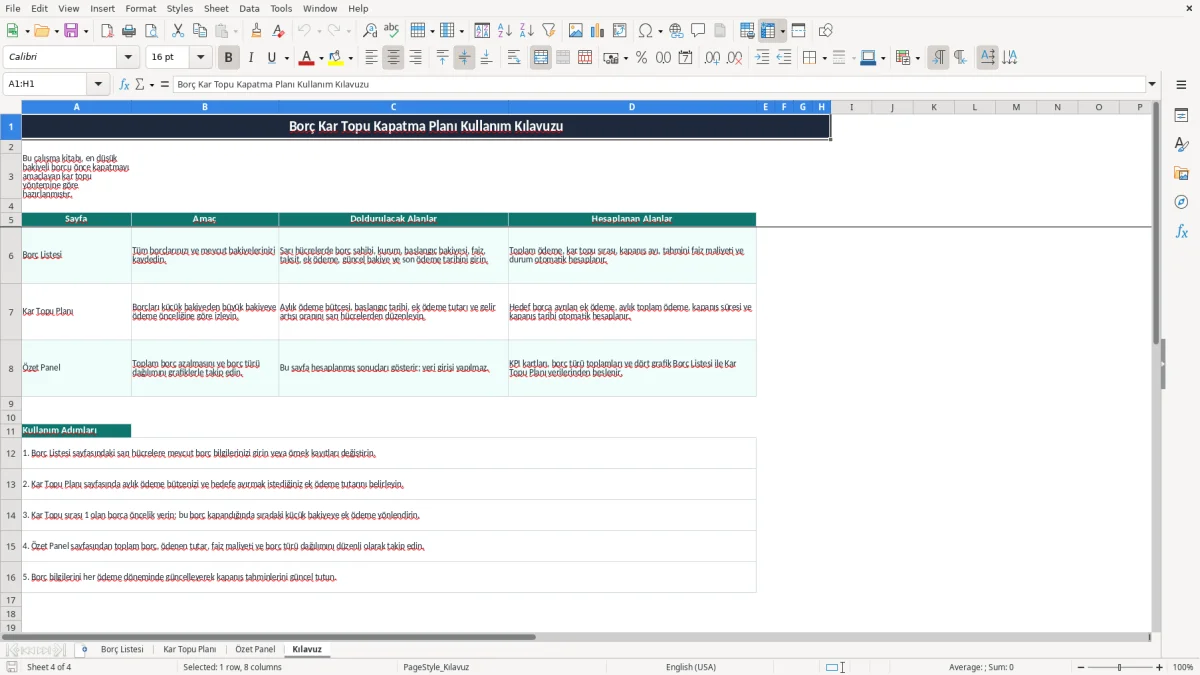Format as currency
Viewport: 1200px width, 675px height.
click(610, 58)
